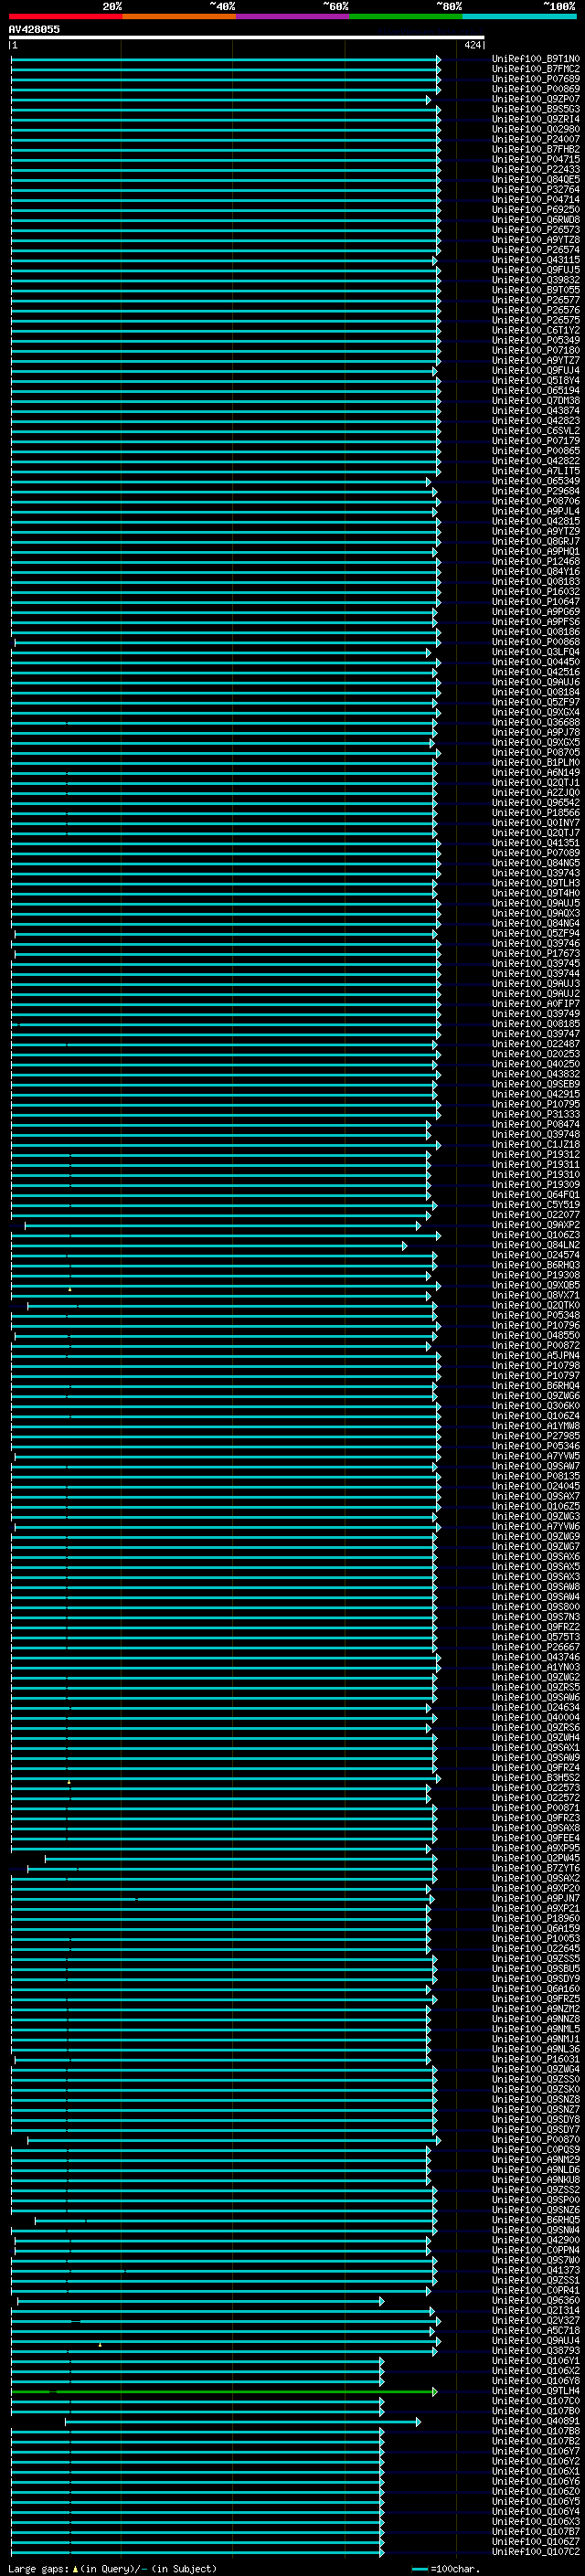Select the UniRef100_P29684 label
This screenshot has width=585, height=2576.
click(535, 491)
